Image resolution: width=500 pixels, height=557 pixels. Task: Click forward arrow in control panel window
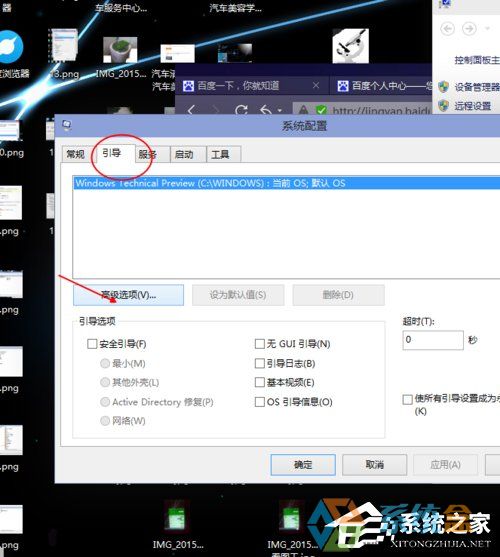tap(469, 28)
